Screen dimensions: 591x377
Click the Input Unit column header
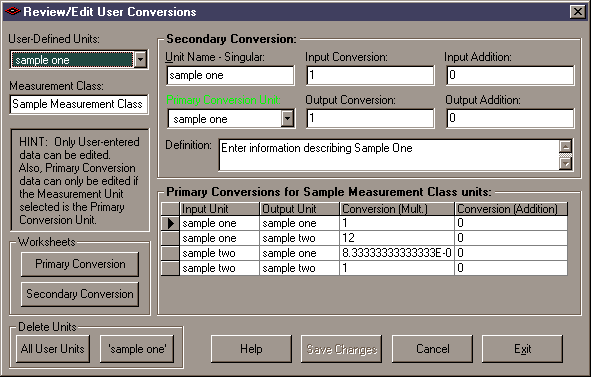click(219, 209)
